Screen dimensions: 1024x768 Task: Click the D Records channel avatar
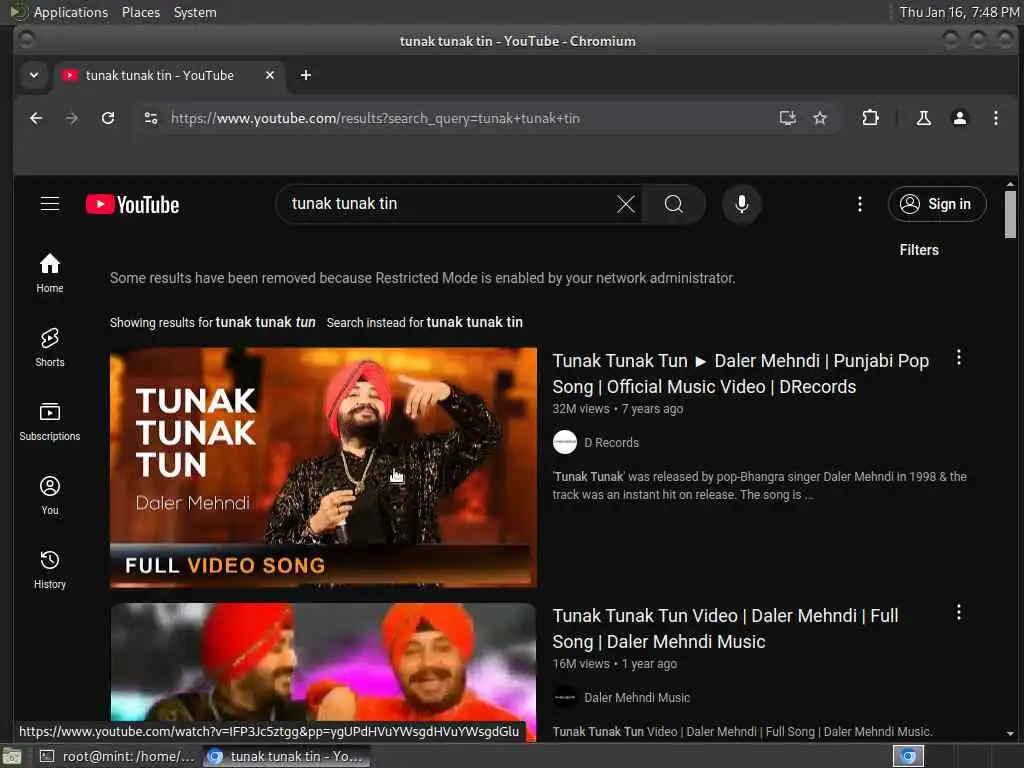(x=564, y=442)
